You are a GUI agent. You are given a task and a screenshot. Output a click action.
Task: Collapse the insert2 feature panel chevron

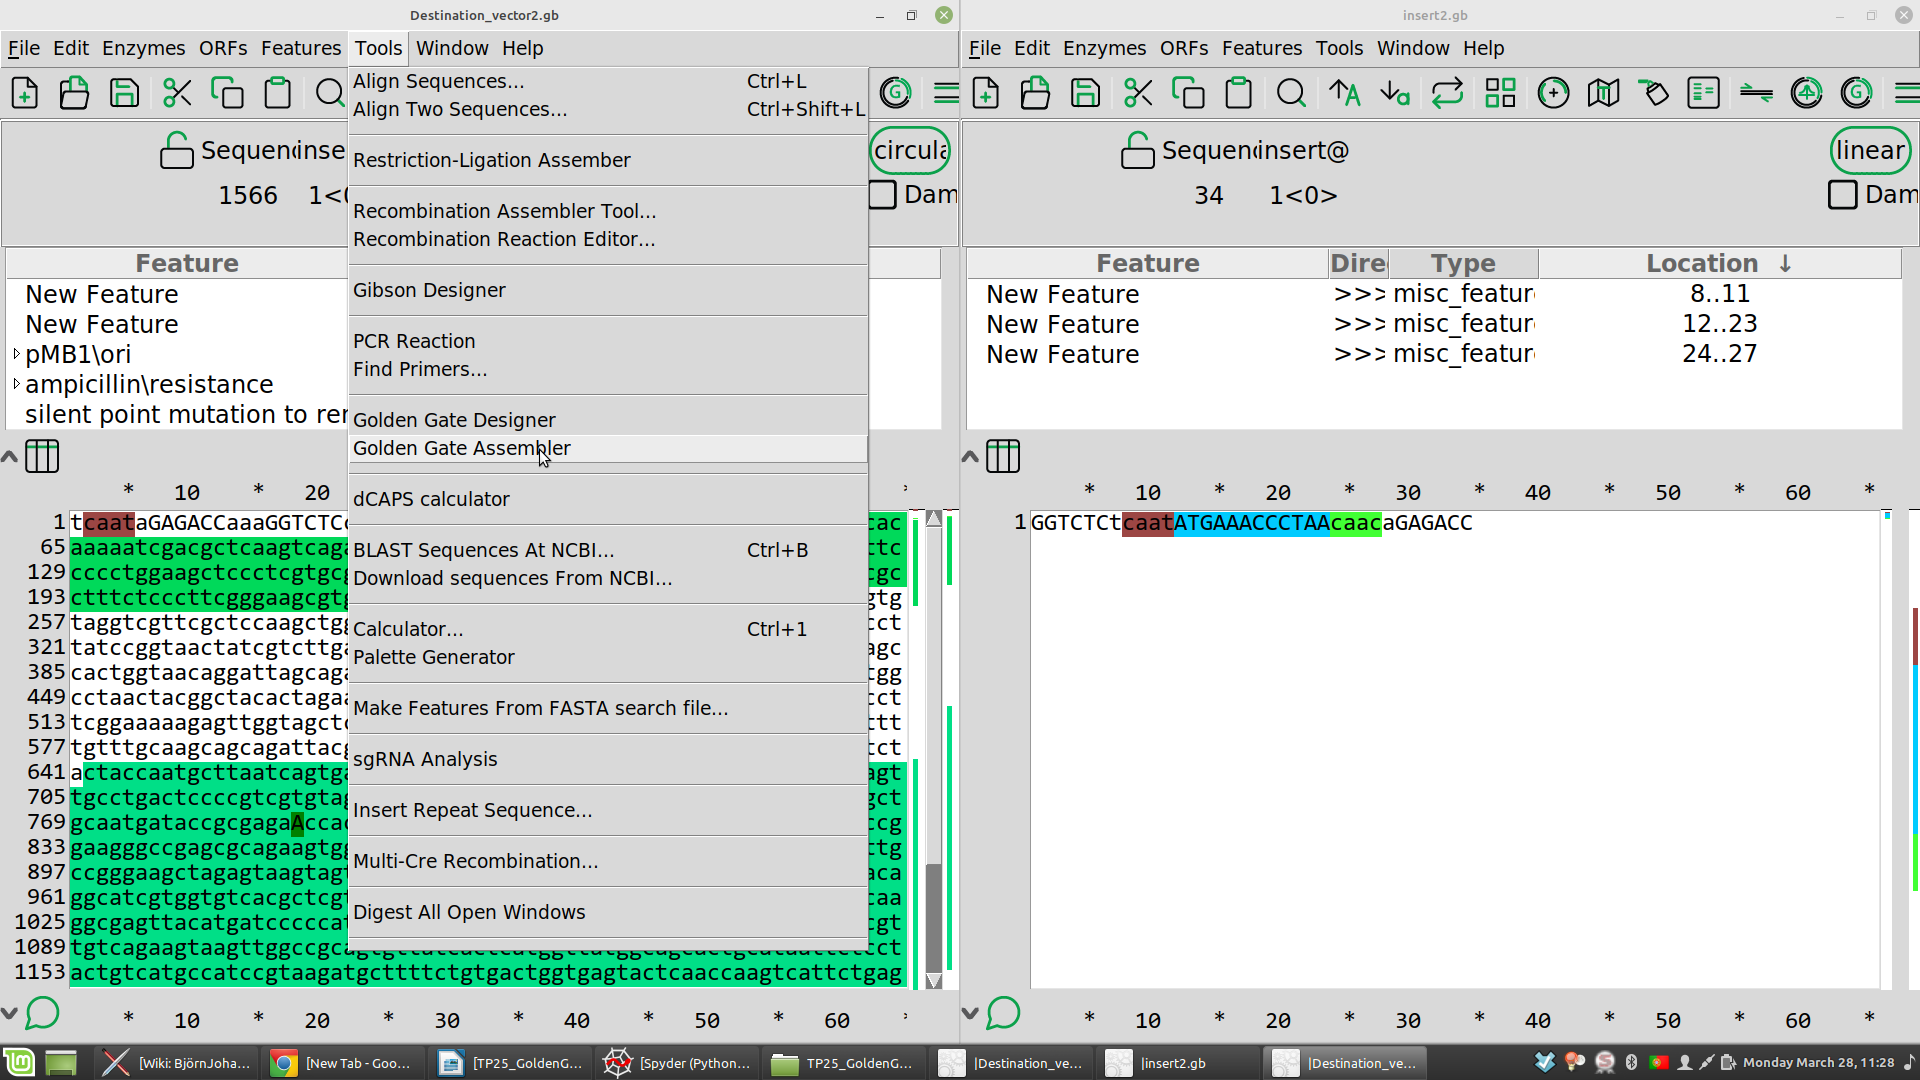[970, 457]
